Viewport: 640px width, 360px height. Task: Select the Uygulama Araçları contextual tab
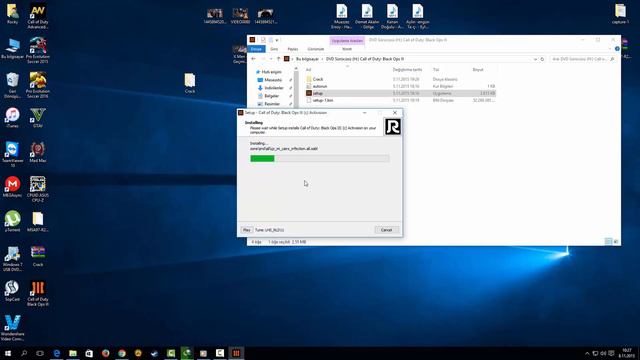point(347,41)
